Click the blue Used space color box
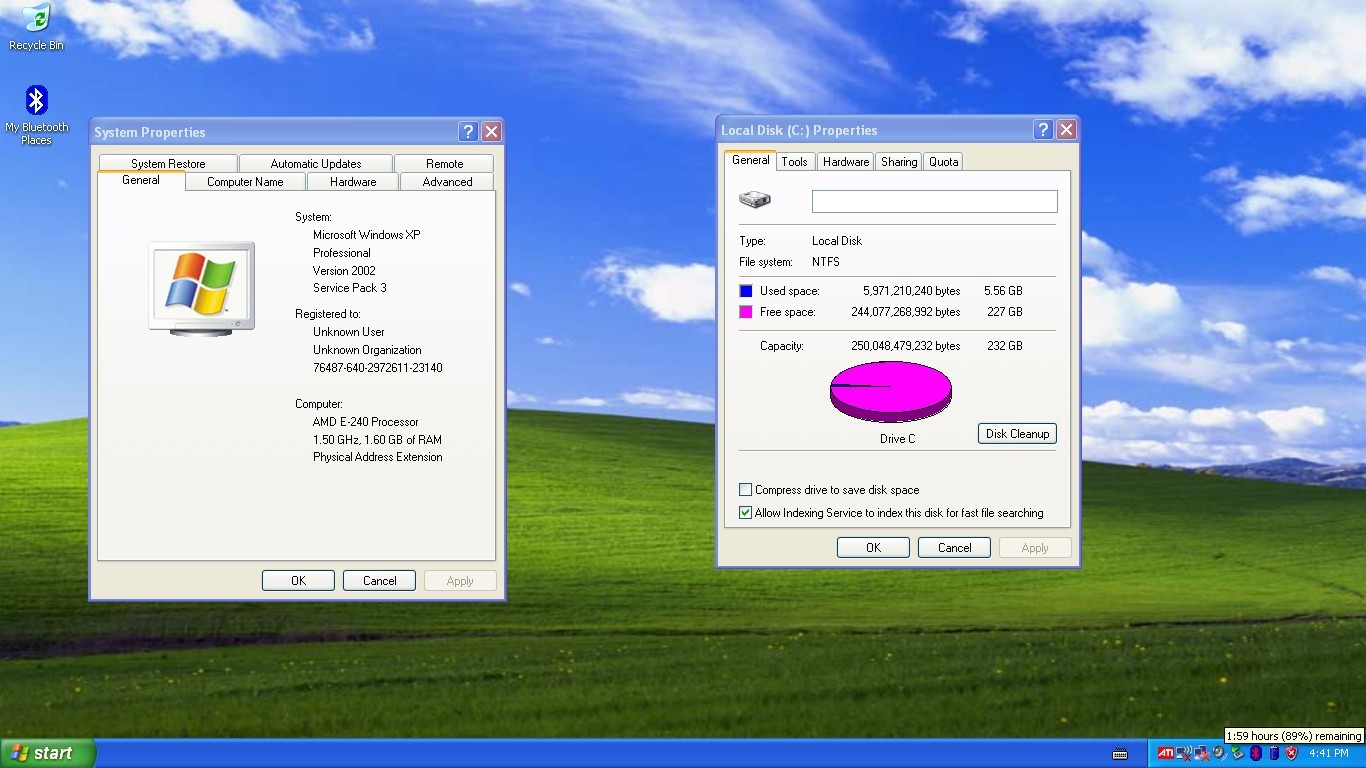The width and height of the screenshot is (1366, 768). coord(745,291)
